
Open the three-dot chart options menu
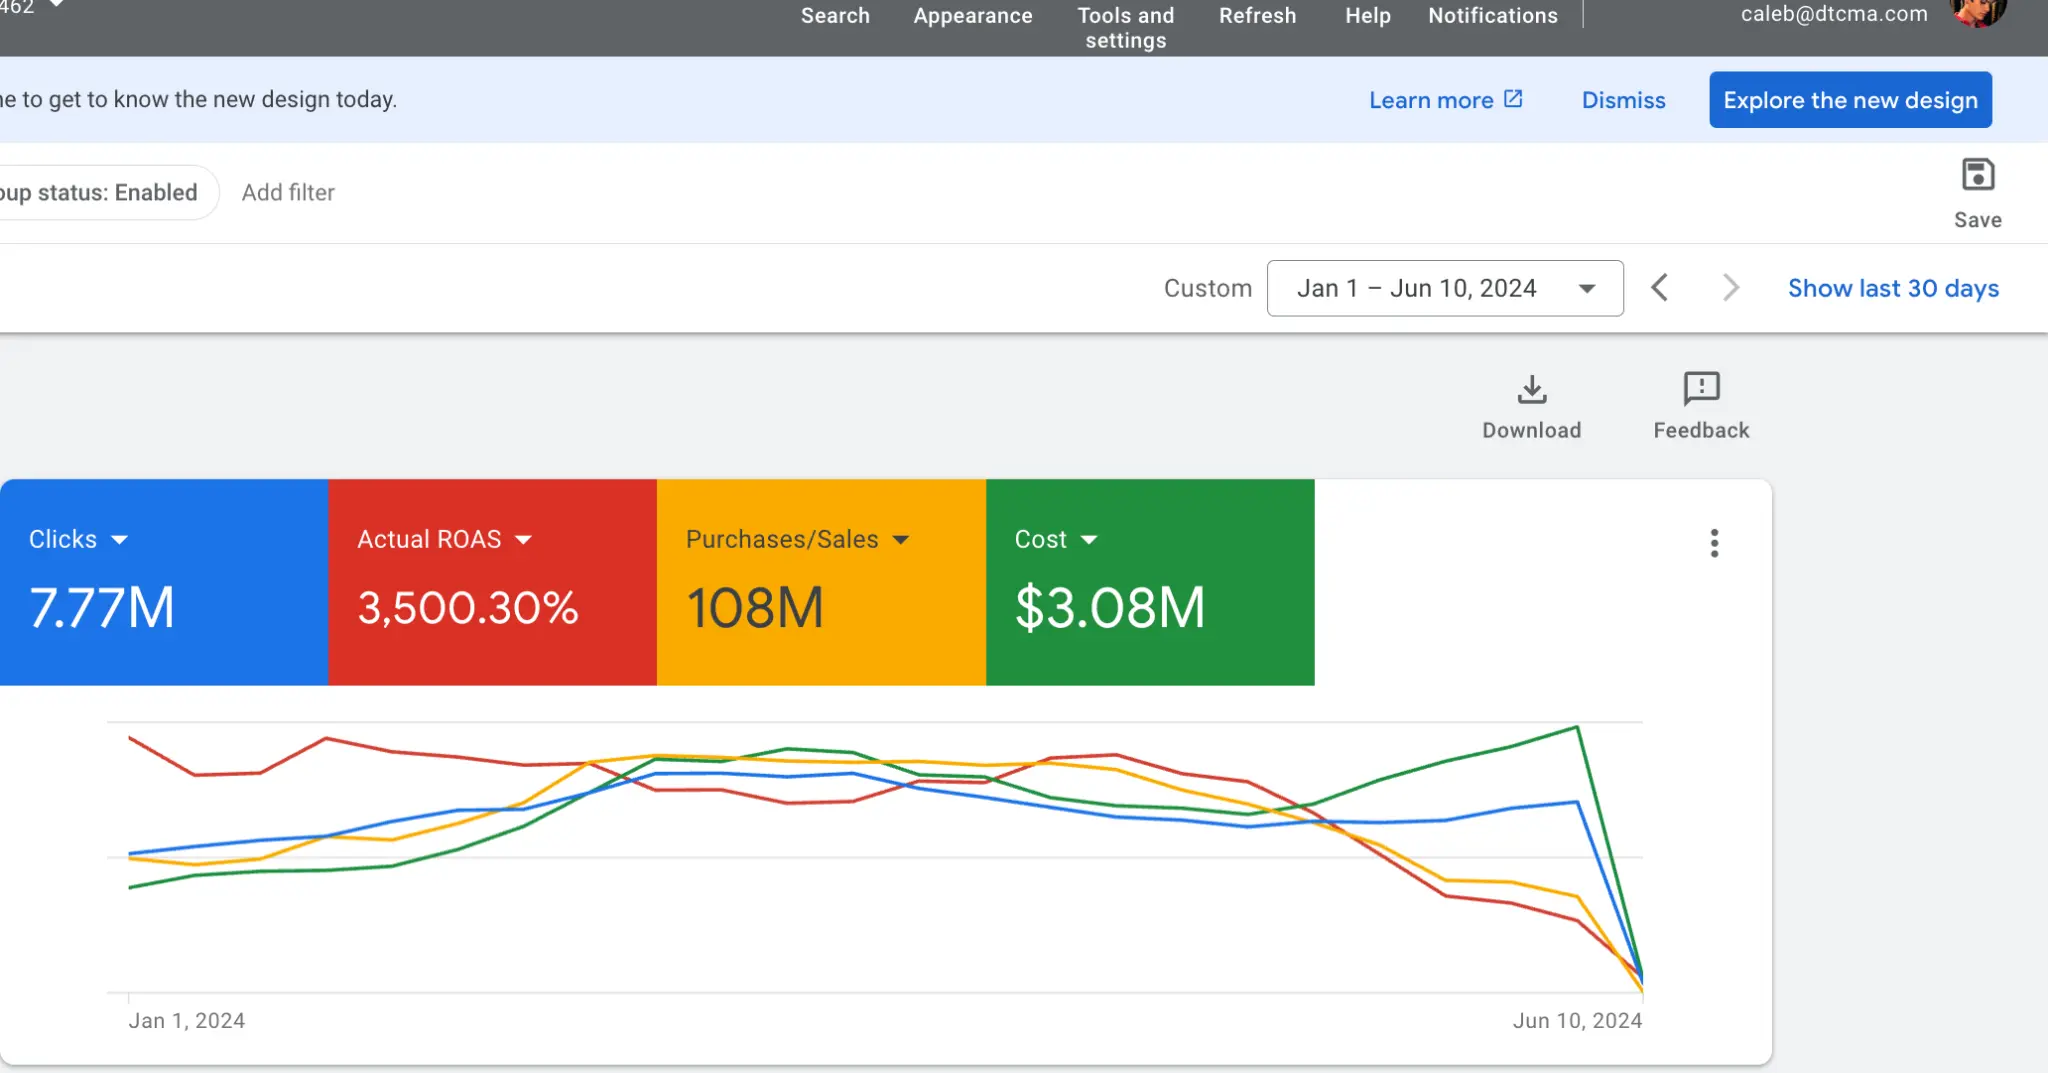click(1714, 543)
